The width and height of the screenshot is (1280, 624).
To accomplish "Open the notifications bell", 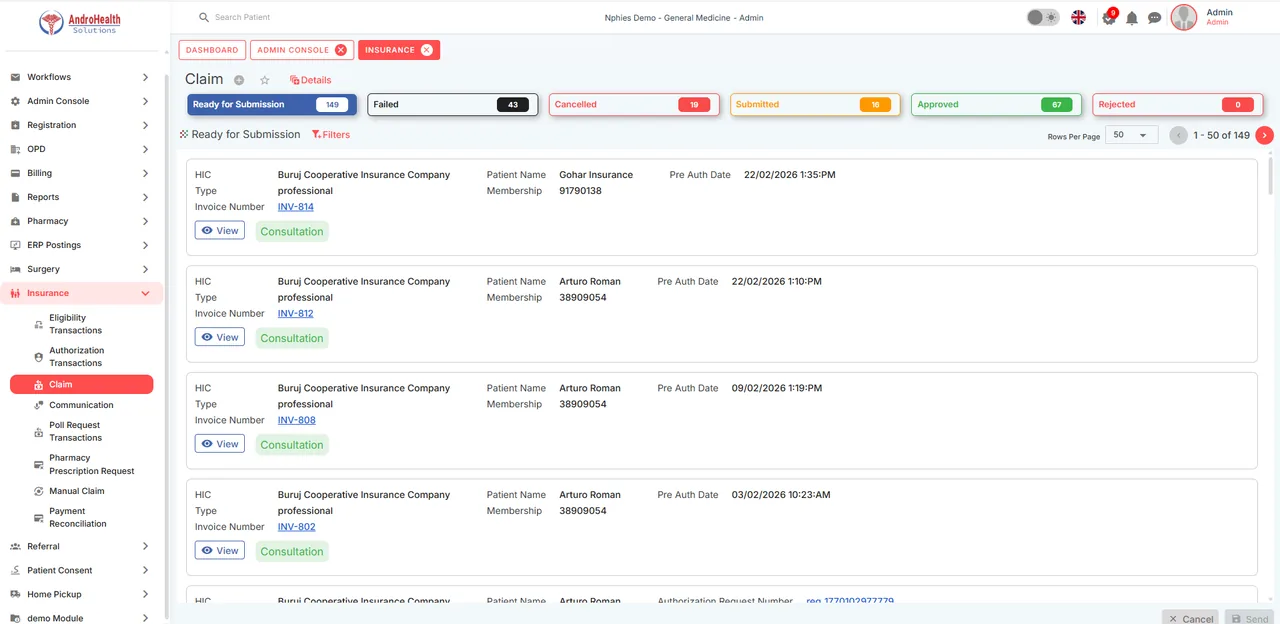I will (1132, 18).
